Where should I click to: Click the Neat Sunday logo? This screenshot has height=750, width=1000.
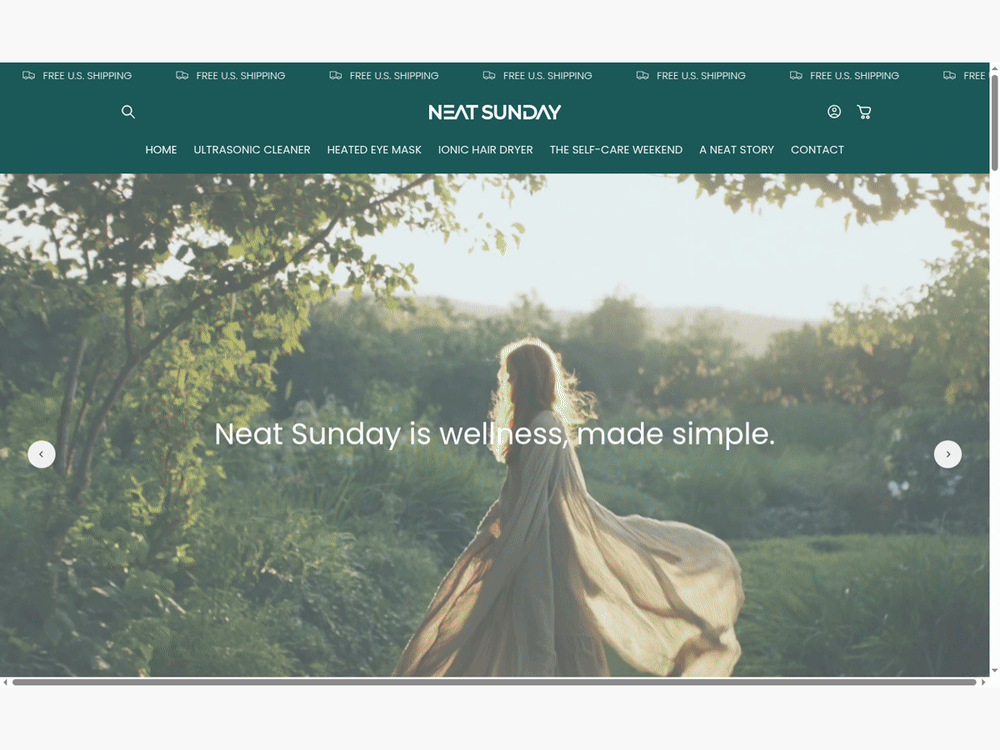tap(495, 113)
